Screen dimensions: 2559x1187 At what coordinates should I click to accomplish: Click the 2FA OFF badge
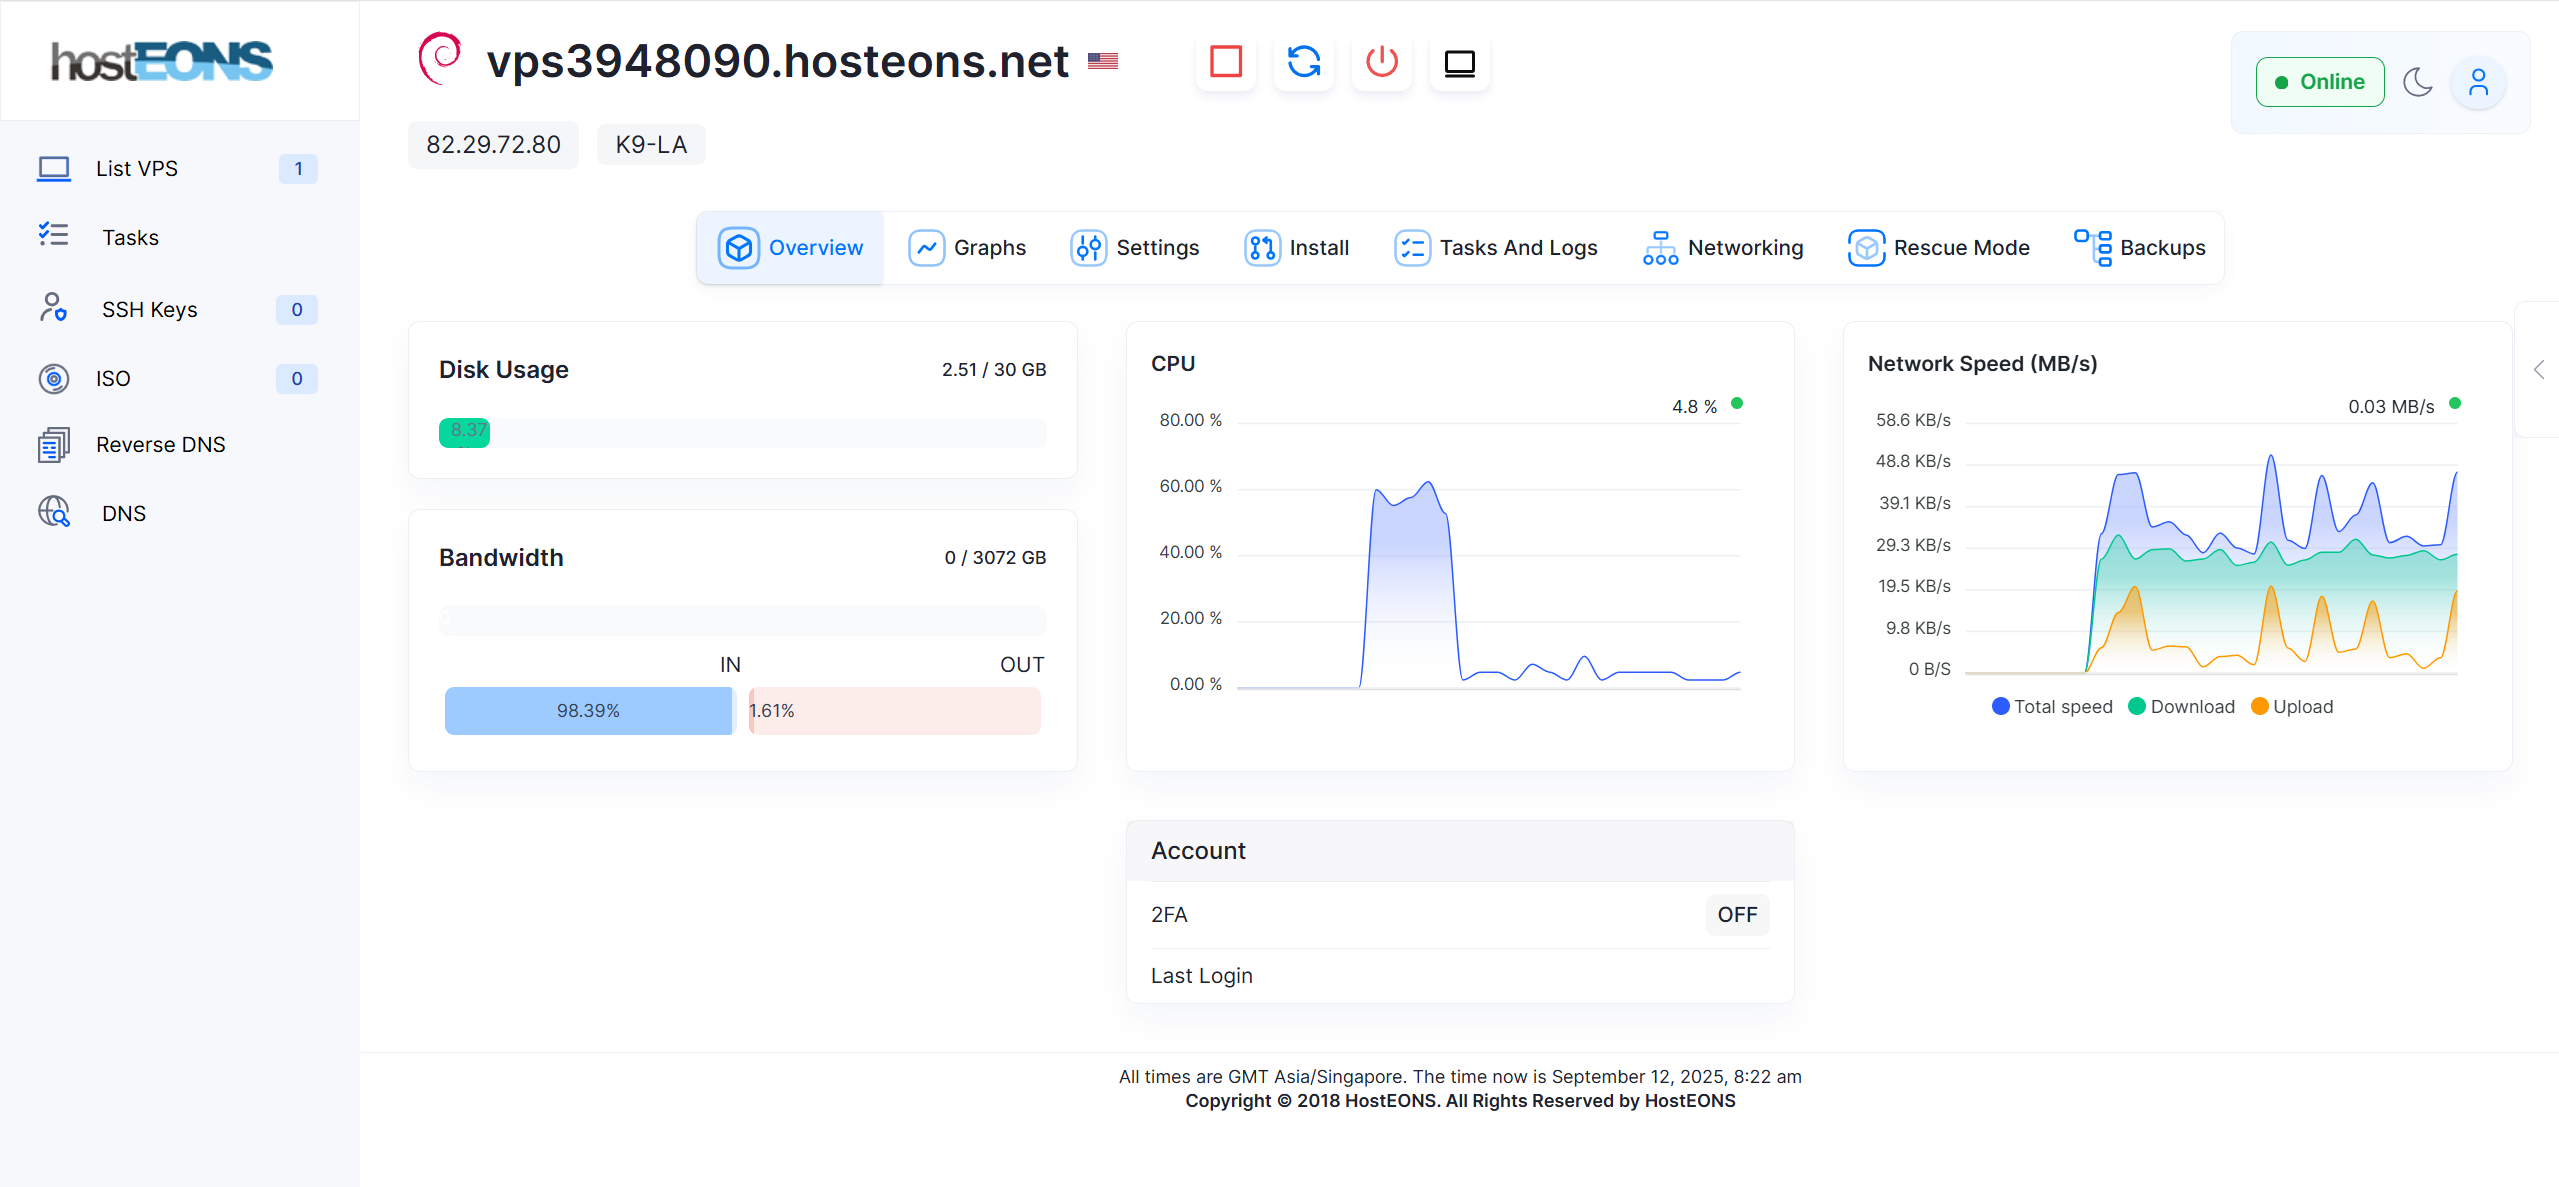tap(1737, 915)
